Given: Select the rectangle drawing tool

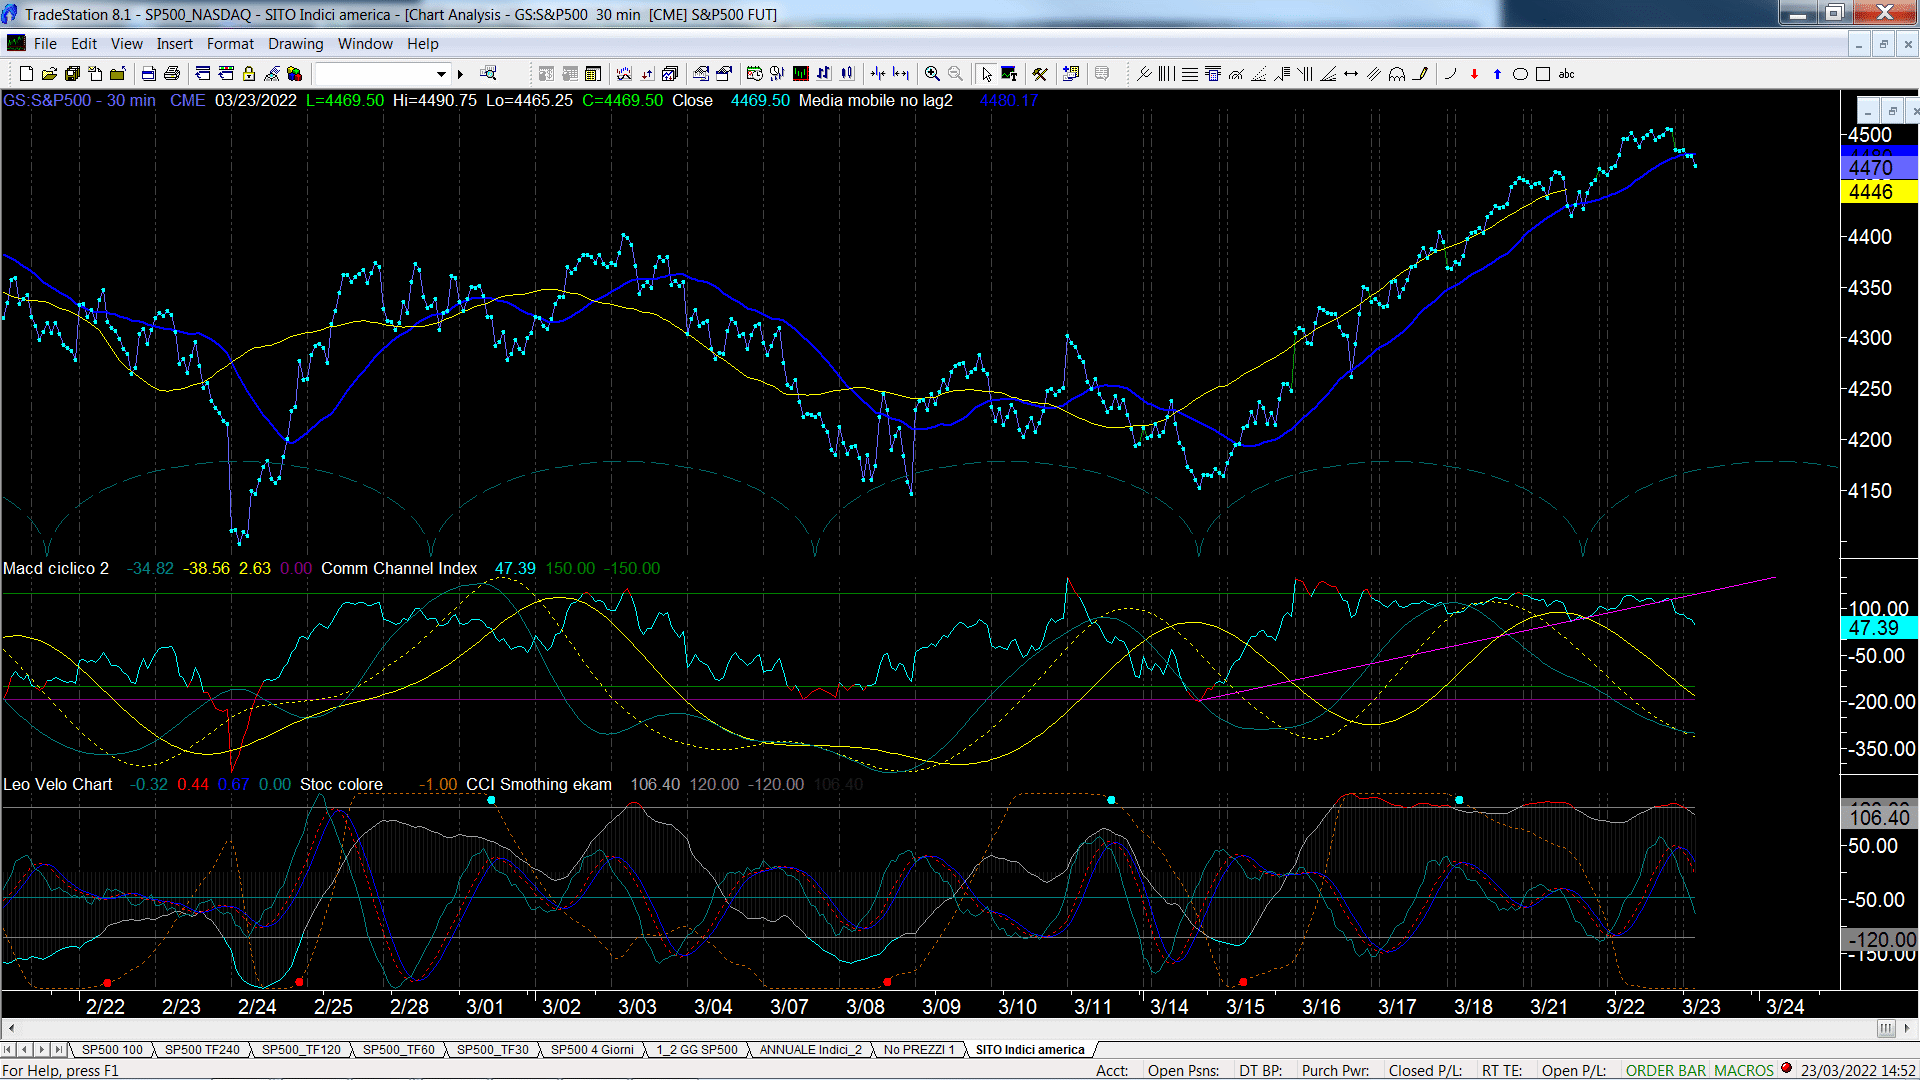Looking at the screenshot, I should (x=1543, y=74).
